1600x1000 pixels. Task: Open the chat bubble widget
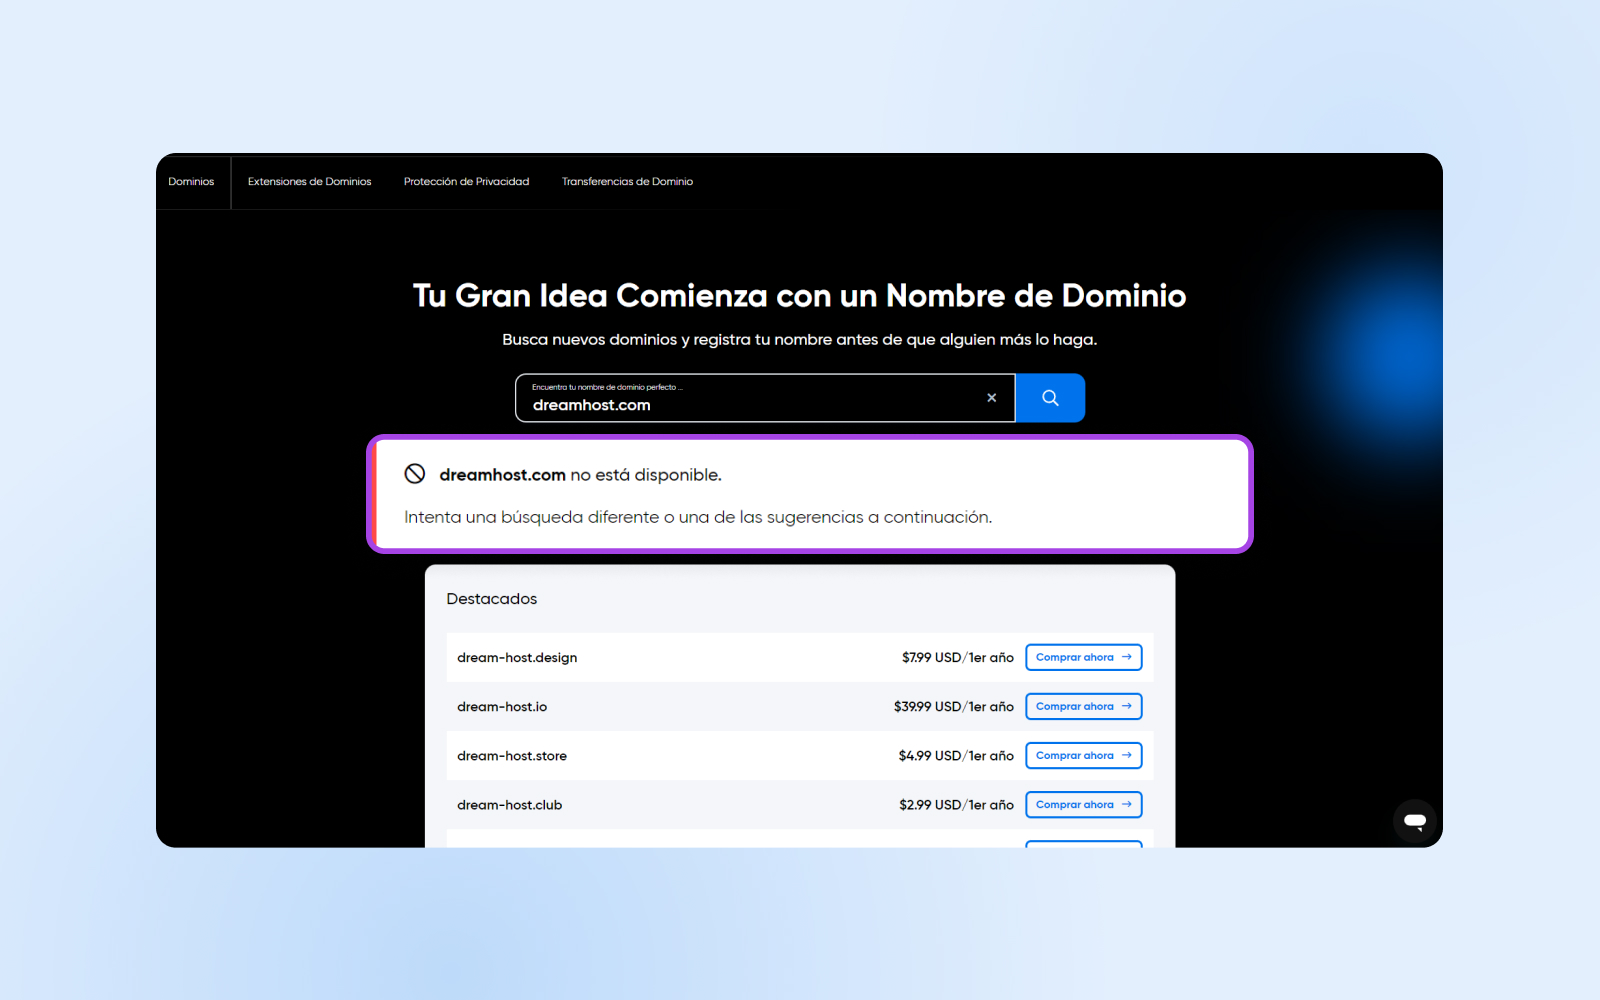point(1415,821)
